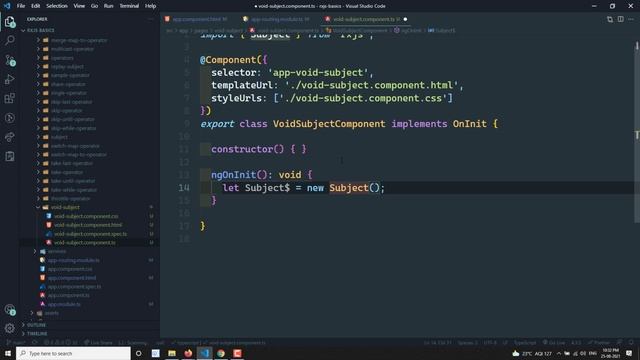This screenshot has height=360, width=640.
Task: Open the notification center icon
Action: tap(629, 353)
